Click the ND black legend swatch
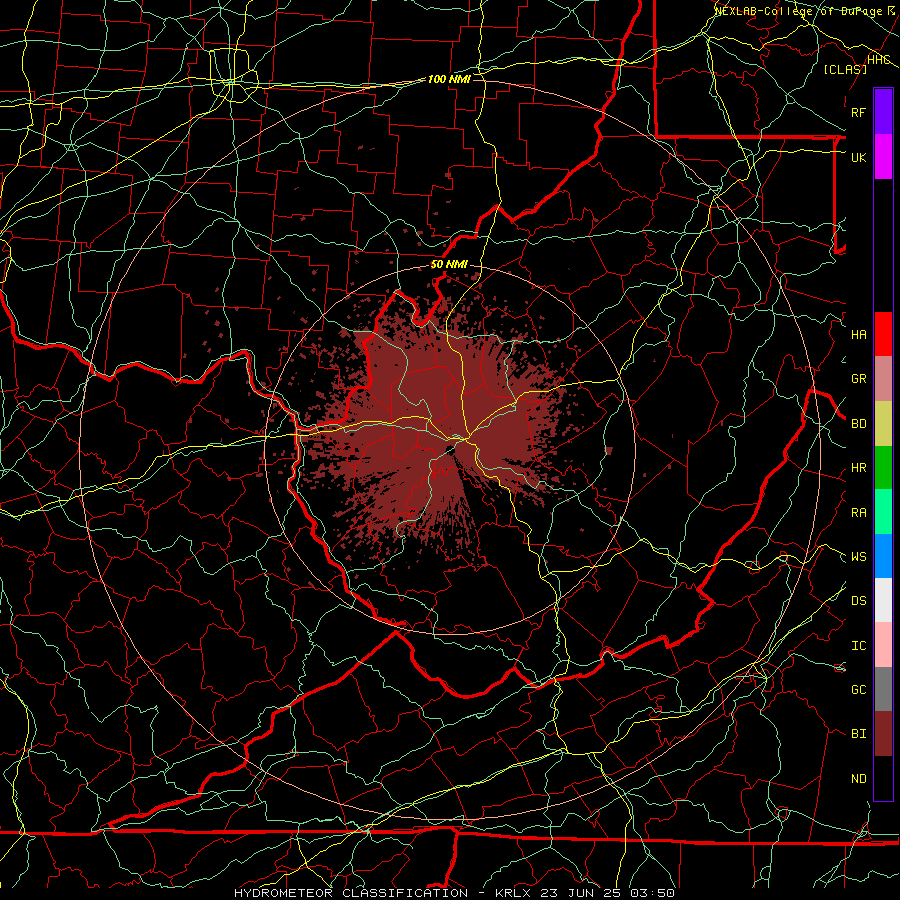 tap(883, 778)
